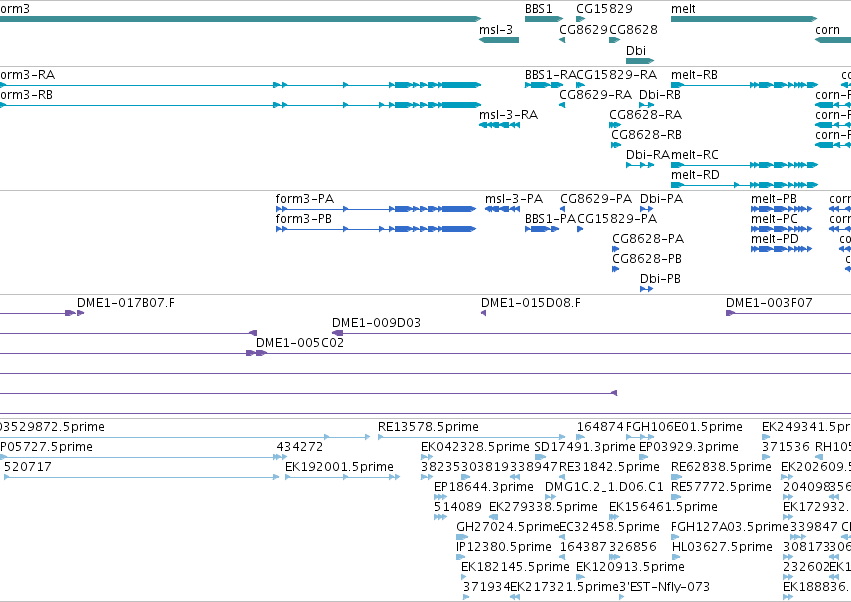
Task: Click the EK279338.5prime EST label
Action: point(543,508)
